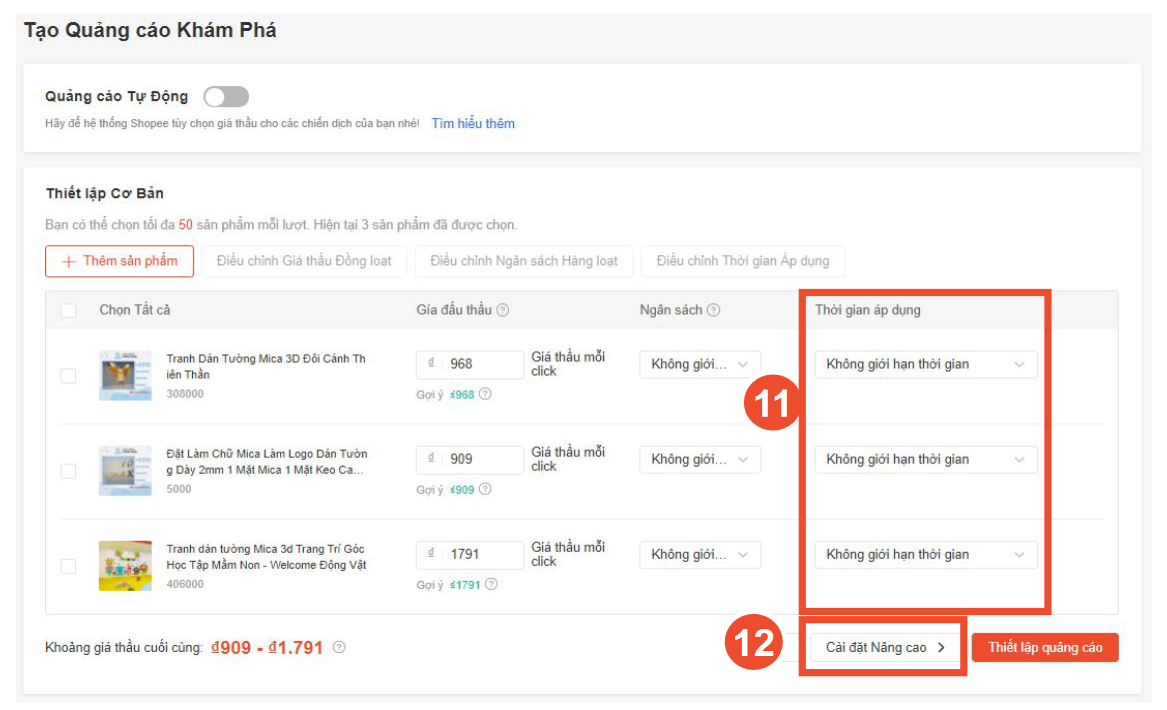This screenshot has height=710, width=1167.
Task: Enable the Quảng cáo Tự Động switch
Action: click(225, 95)
